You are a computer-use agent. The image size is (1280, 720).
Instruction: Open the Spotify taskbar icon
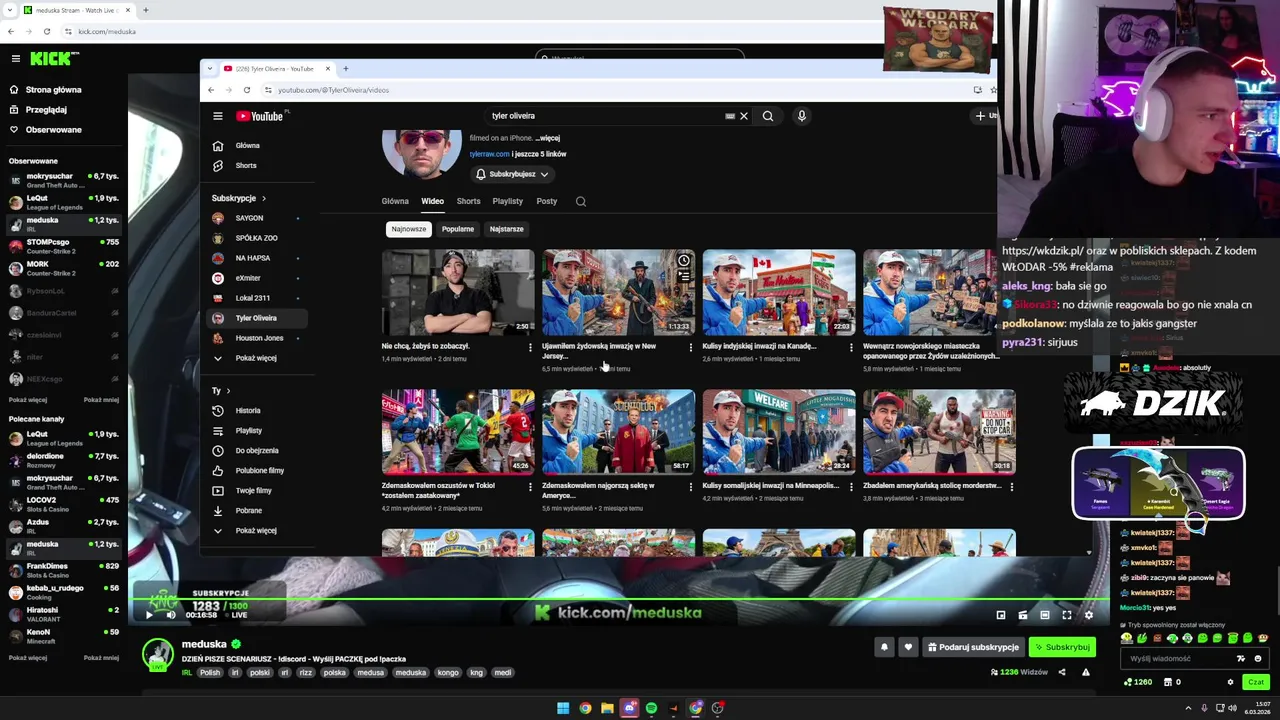651,708
